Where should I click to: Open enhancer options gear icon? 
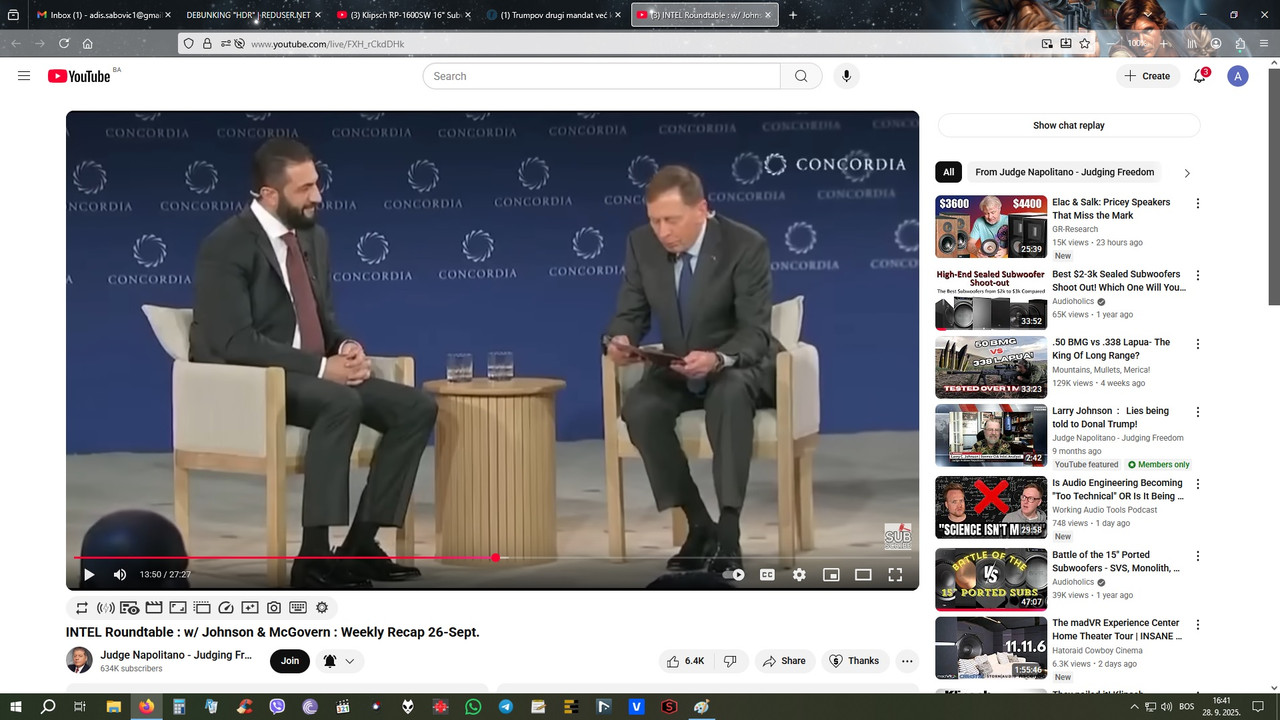[322, 607]
